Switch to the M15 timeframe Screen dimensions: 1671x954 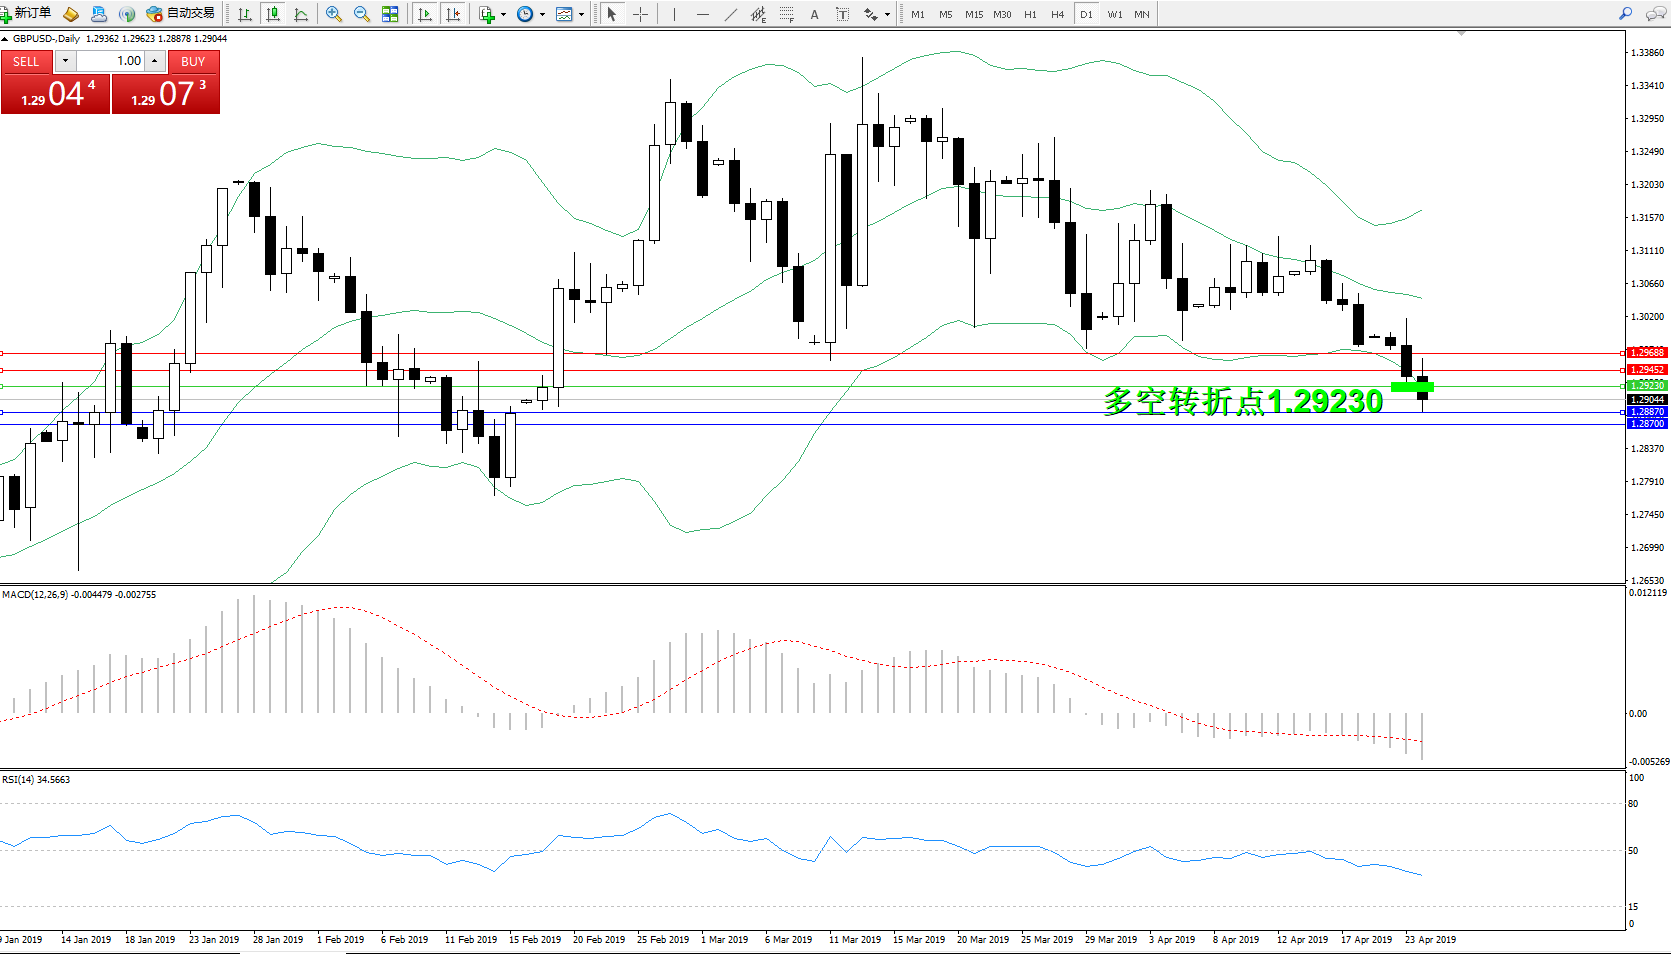[x=973, y=14]
